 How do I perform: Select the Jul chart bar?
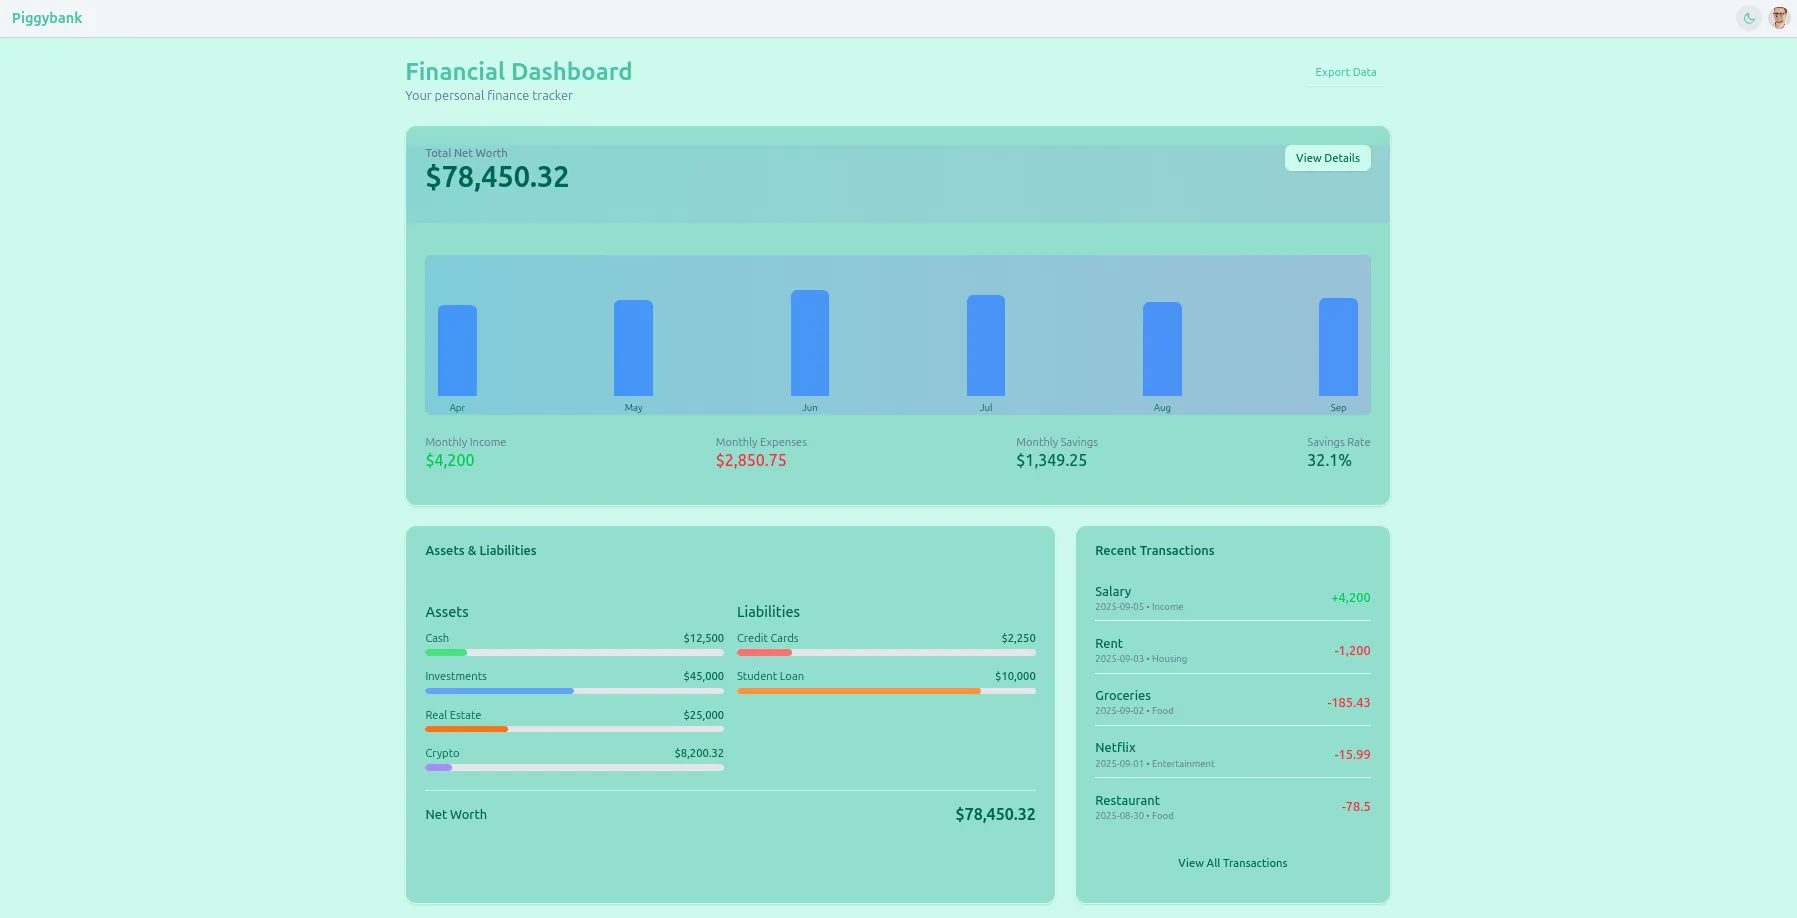(x=986, y=345)
